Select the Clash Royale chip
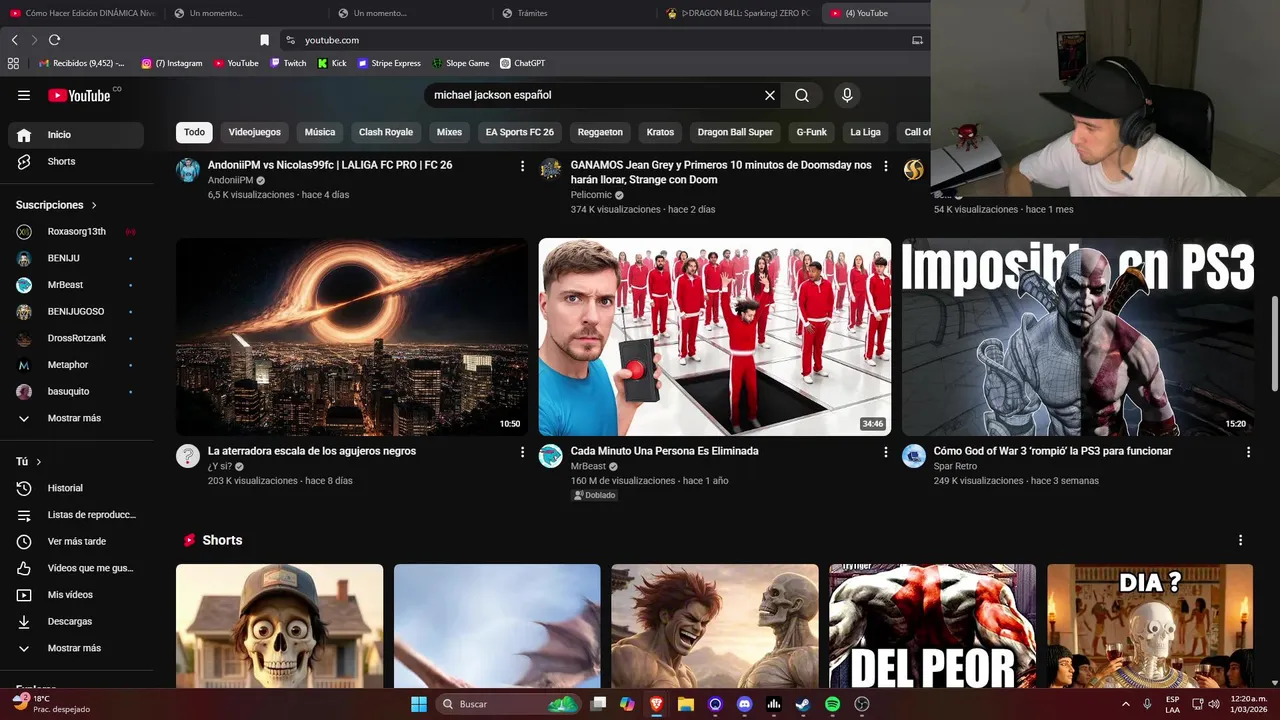Screen dimensions: 1280x720 click(386, 132)
